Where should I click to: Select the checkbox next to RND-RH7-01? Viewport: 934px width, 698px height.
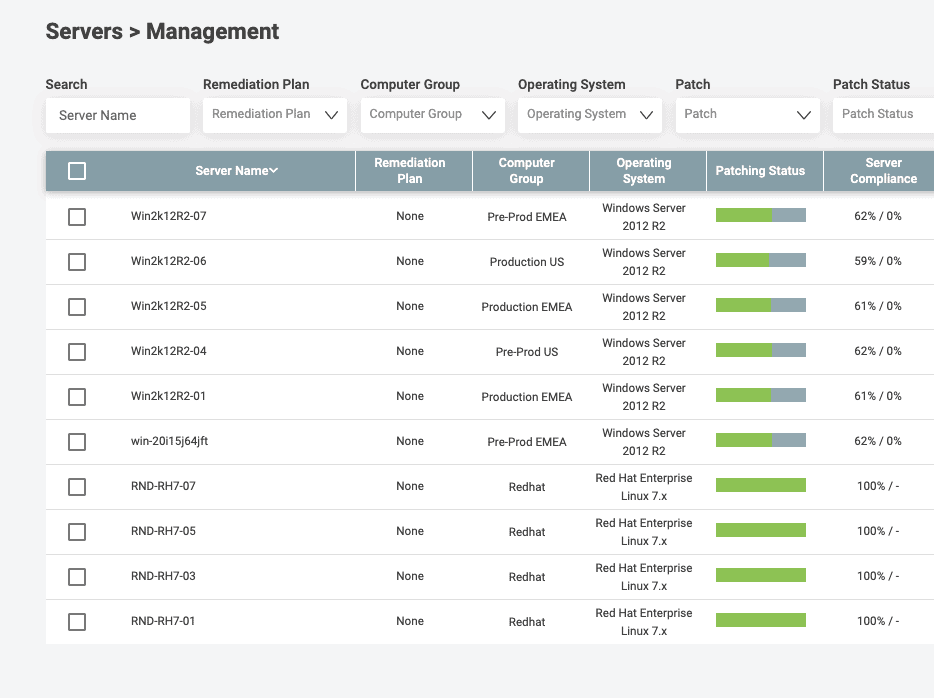(77, 621)
